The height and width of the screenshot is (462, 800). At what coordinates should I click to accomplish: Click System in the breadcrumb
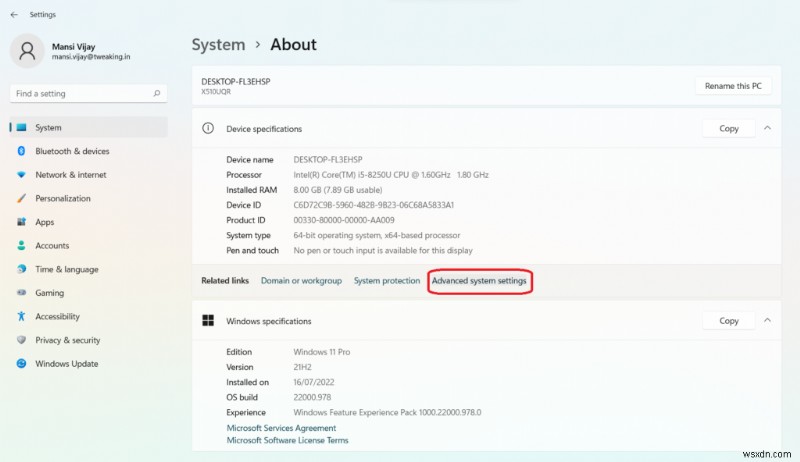pos(218,45)
